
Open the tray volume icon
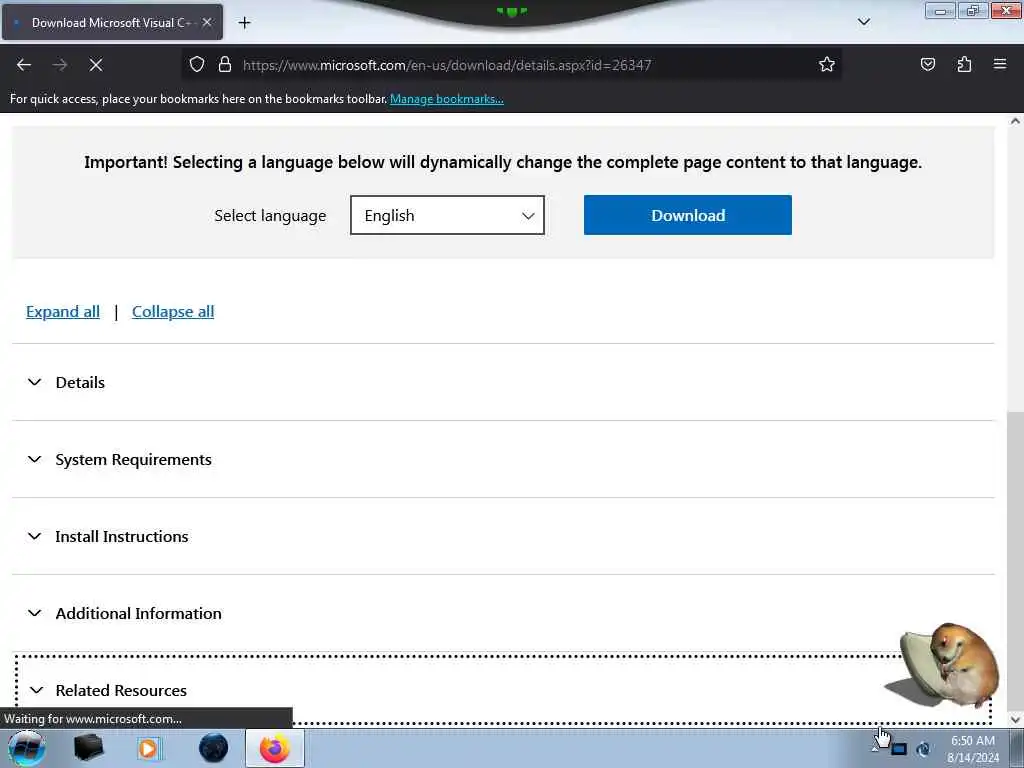pyautogui.click(x=923, y=749)
